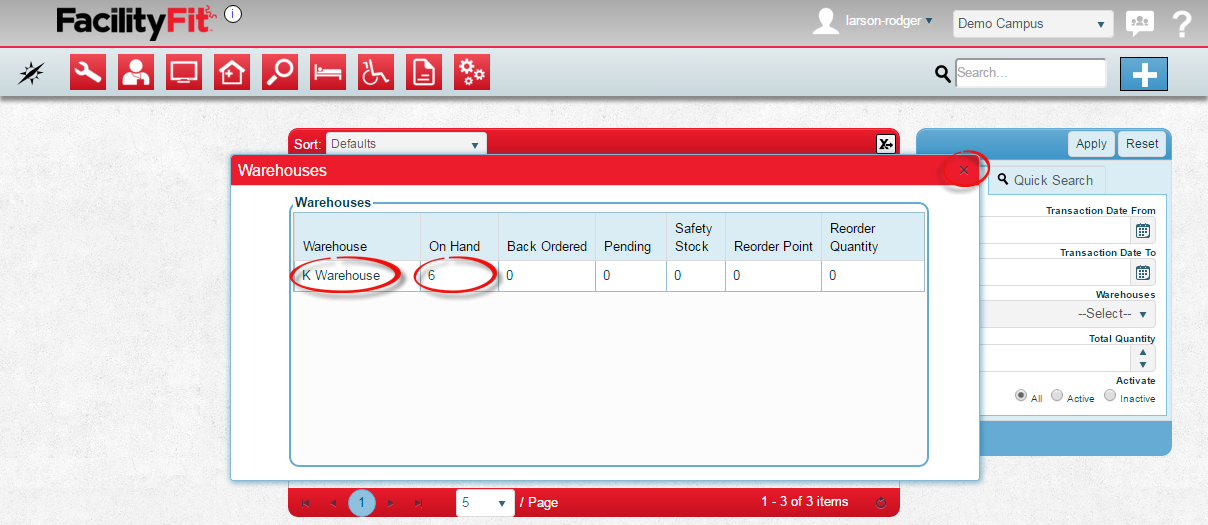Open the house with plus icon

(232, 72)
